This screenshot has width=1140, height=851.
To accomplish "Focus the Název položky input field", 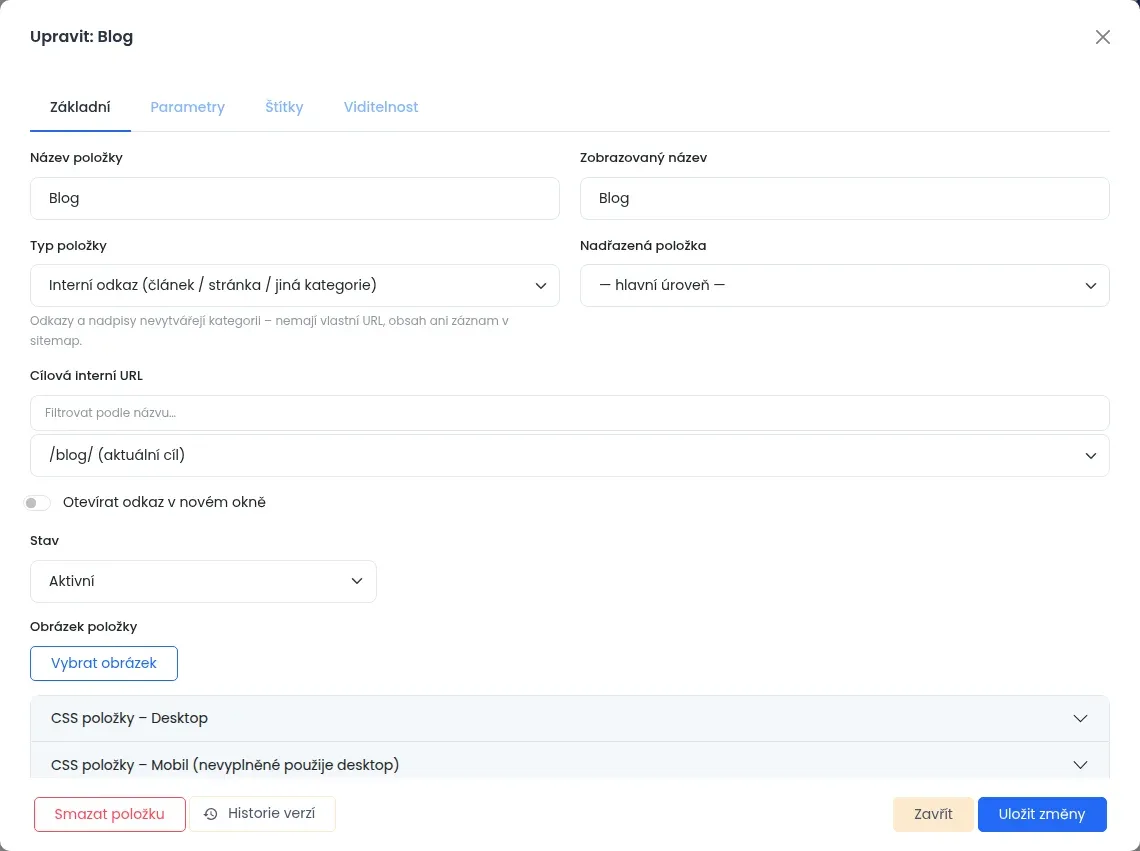I will coord(294,199).
